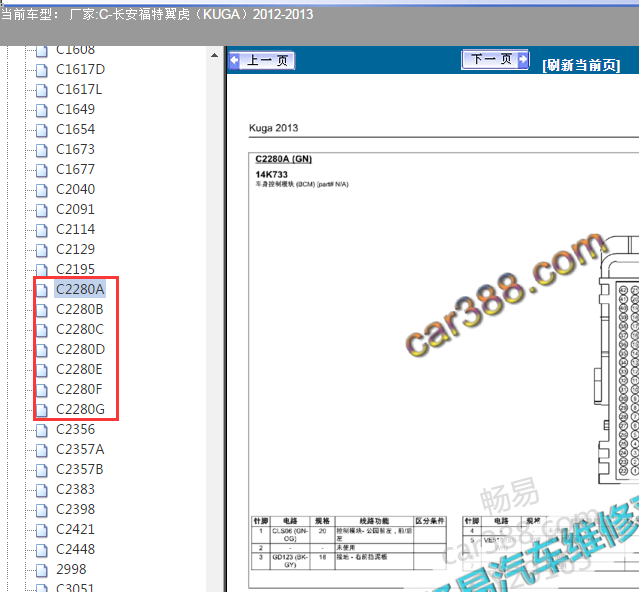639x592 pixels.
Task: Select C1649 in the connector list
Action: click(x=75, y=109)
